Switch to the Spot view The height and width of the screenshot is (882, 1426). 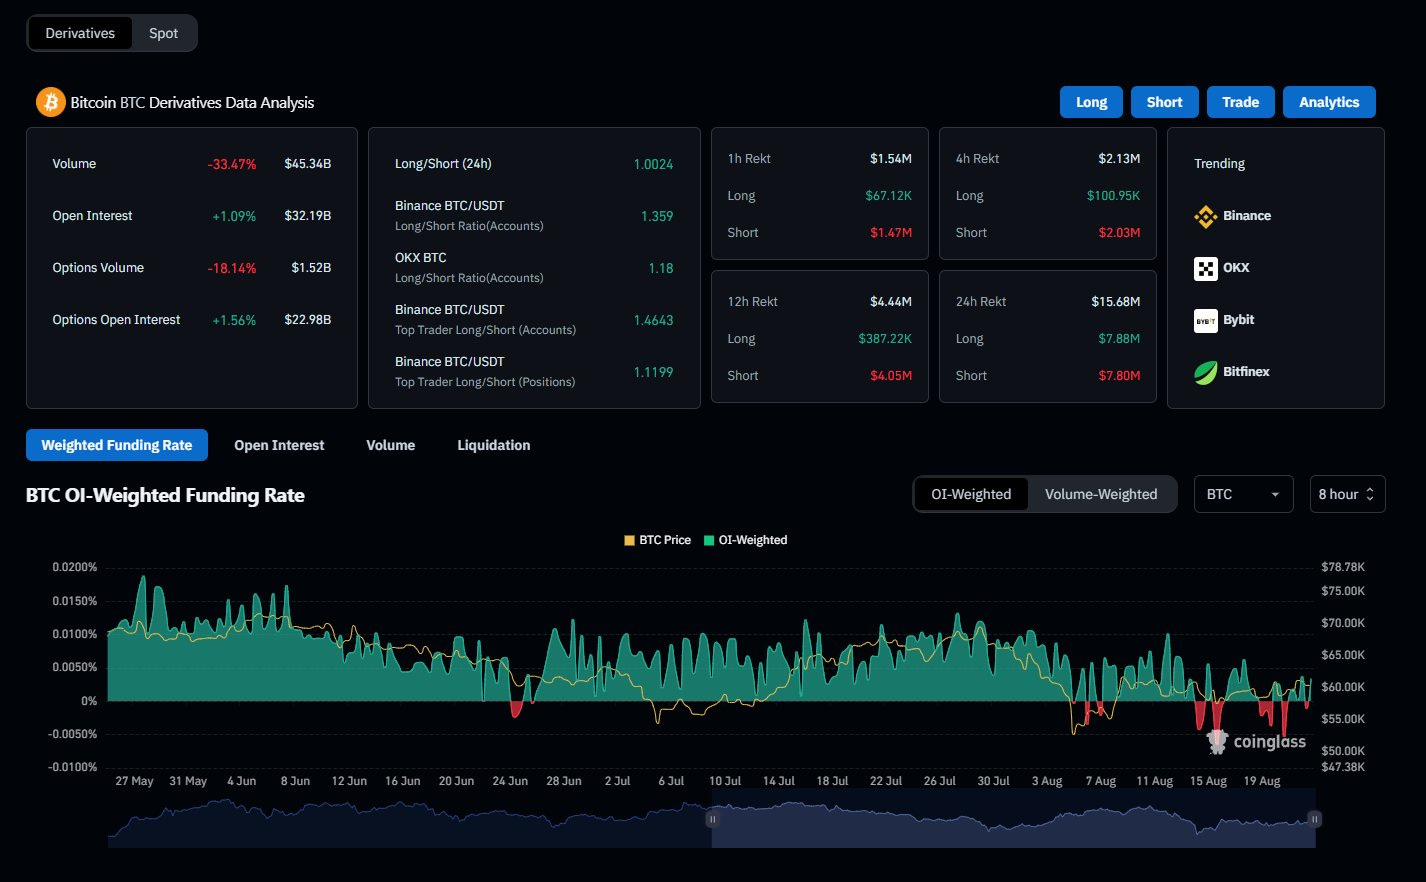coord(164,33)
